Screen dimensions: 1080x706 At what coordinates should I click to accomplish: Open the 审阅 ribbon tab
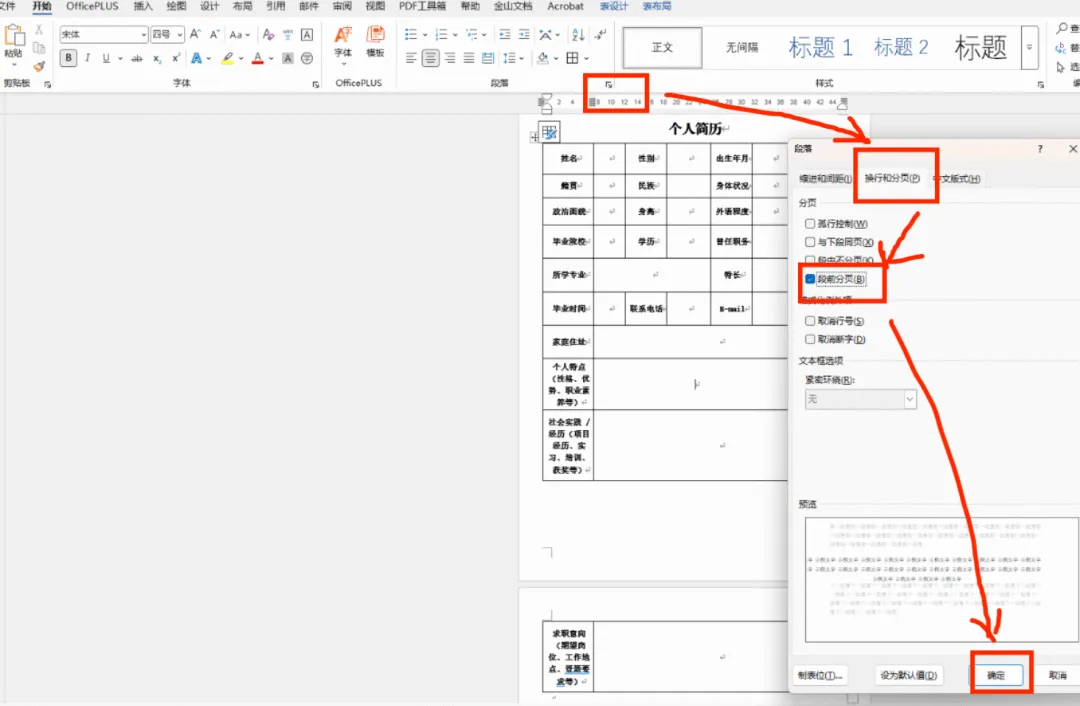point(342,6)
